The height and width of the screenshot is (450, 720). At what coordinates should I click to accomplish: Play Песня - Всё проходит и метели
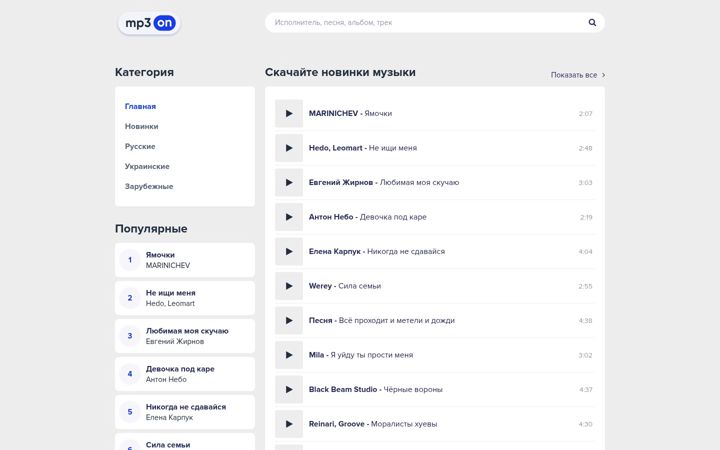coord(289,320)
